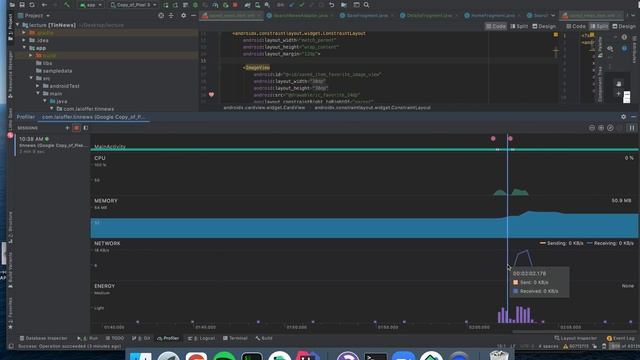Click the pink event marker on timeline
Viewport: 640px width, 360px height.
coord(493,139)
